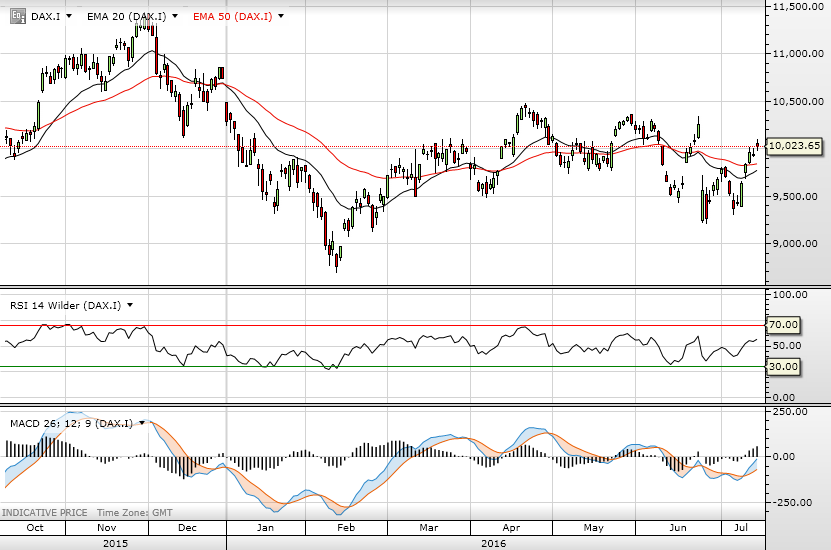Click the Mar month on the time axis
This screenshot has width=831, height=550.
(429, 528)
